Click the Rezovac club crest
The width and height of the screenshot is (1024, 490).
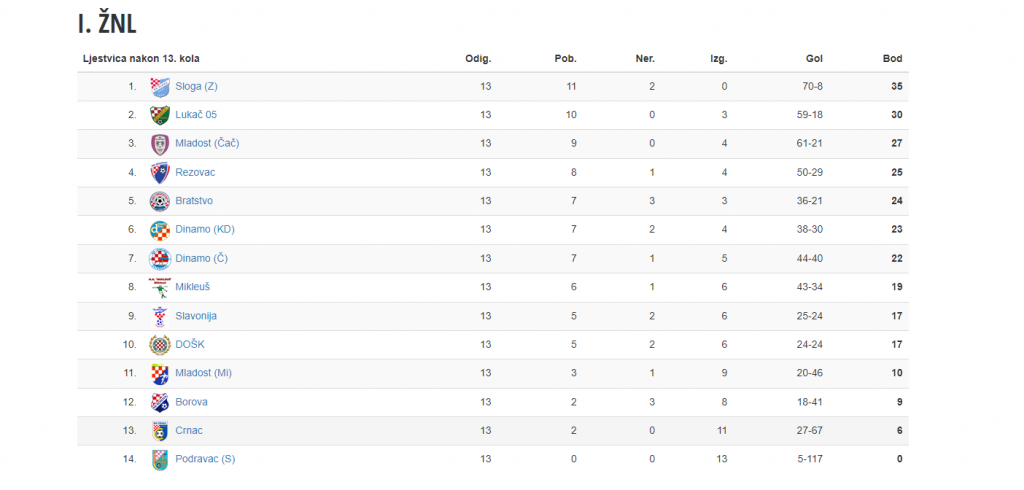(x=160, y=172)
